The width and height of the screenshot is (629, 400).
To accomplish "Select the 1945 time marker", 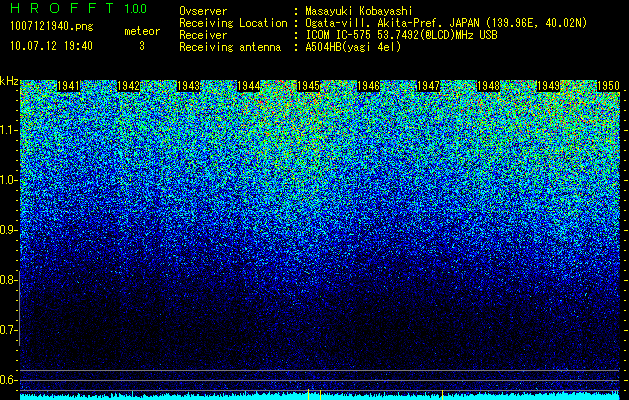I will point(308,86).
